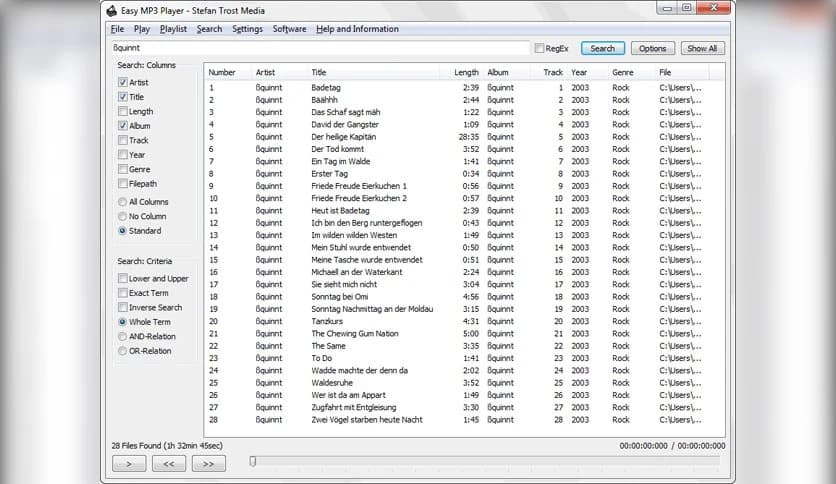This screenshot has height=484, width=836.
Task: Enable Inverse Search criteria
Action: (123, 307)
